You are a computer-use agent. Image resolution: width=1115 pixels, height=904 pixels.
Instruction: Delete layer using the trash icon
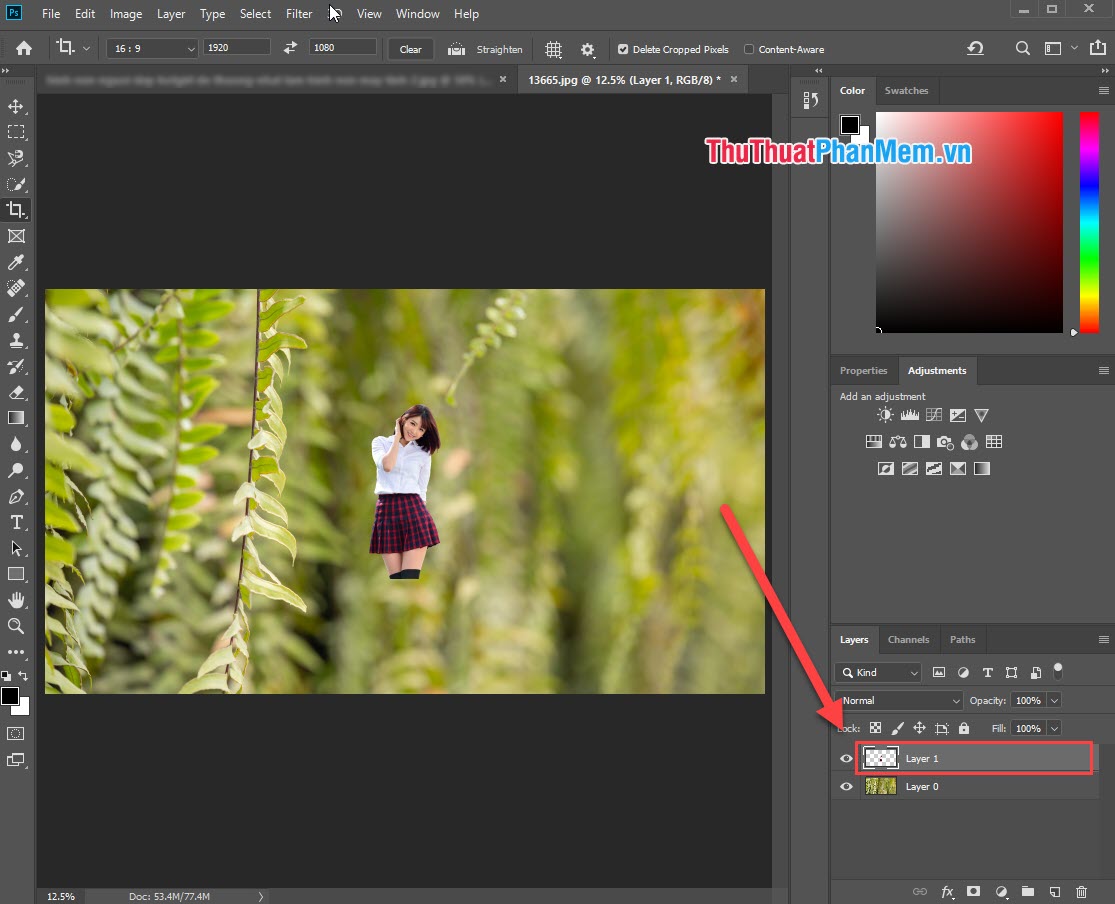pyautogui.click(x=1081, y=891)
